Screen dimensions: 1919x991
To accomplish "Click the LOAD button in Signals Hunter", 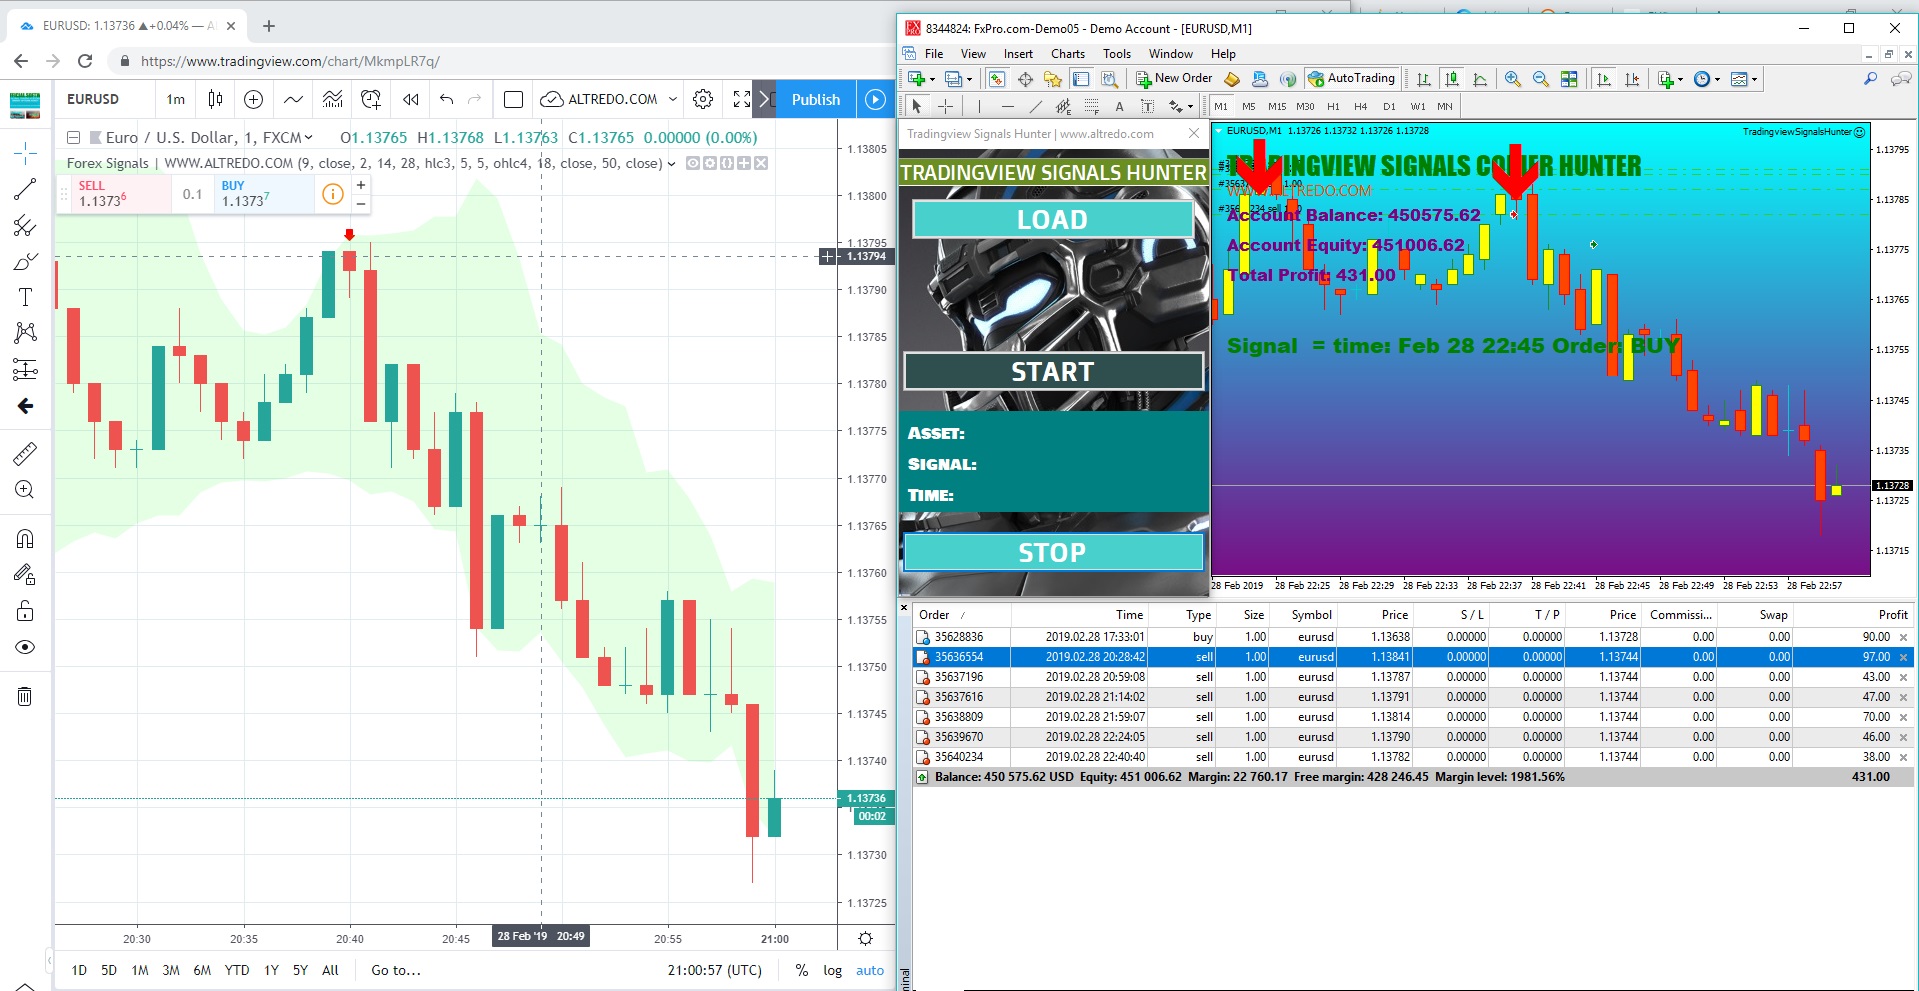I will click(x=1052, y=219).
